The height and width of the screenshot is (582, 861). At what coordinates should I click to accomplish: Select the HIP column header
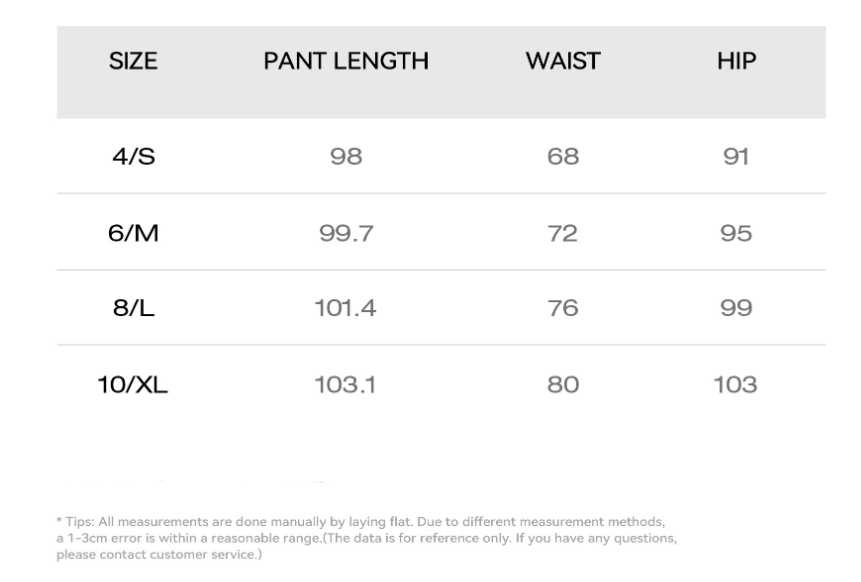736,62
